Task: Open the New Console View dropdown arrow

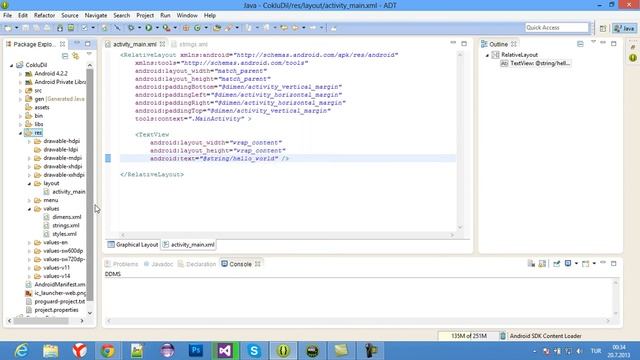Action: pyautogui.click(x=594, y=264)
